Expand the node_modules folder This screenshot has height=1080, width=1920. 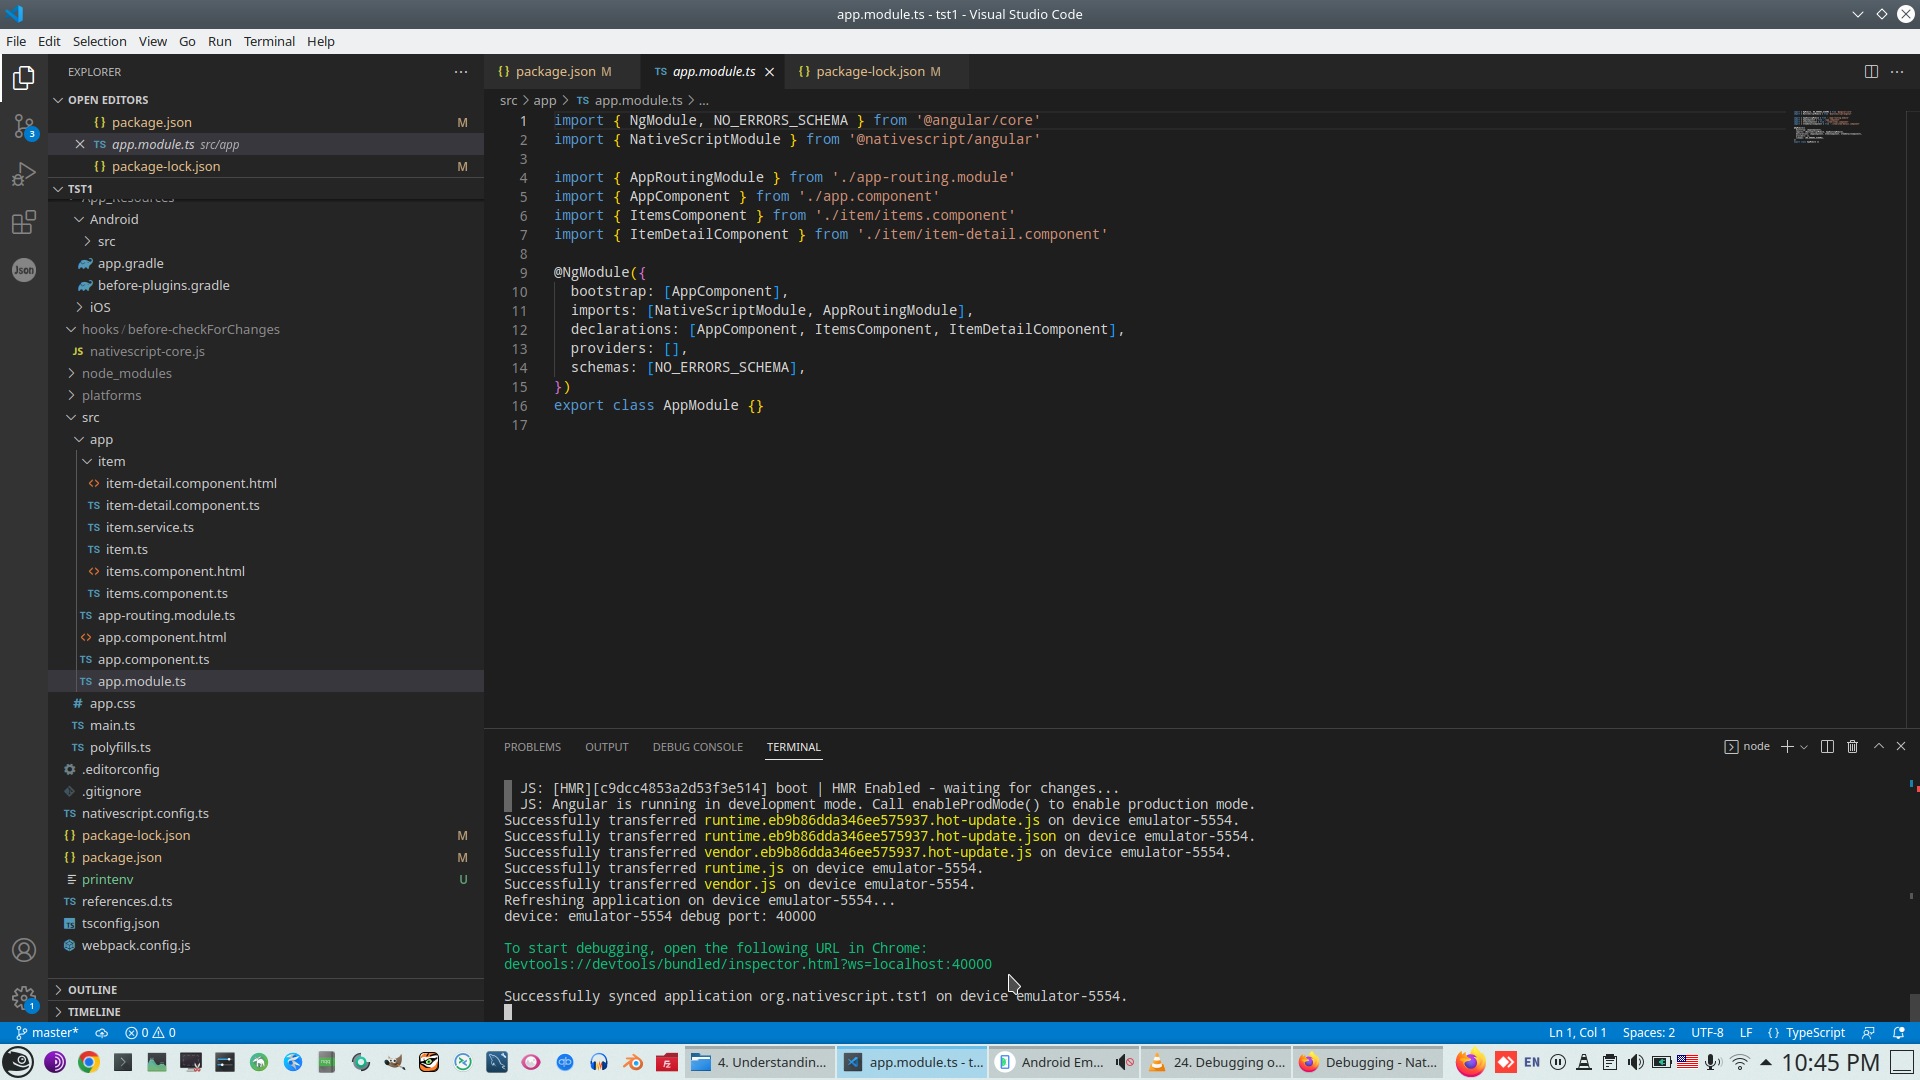(x=126, y=373)
